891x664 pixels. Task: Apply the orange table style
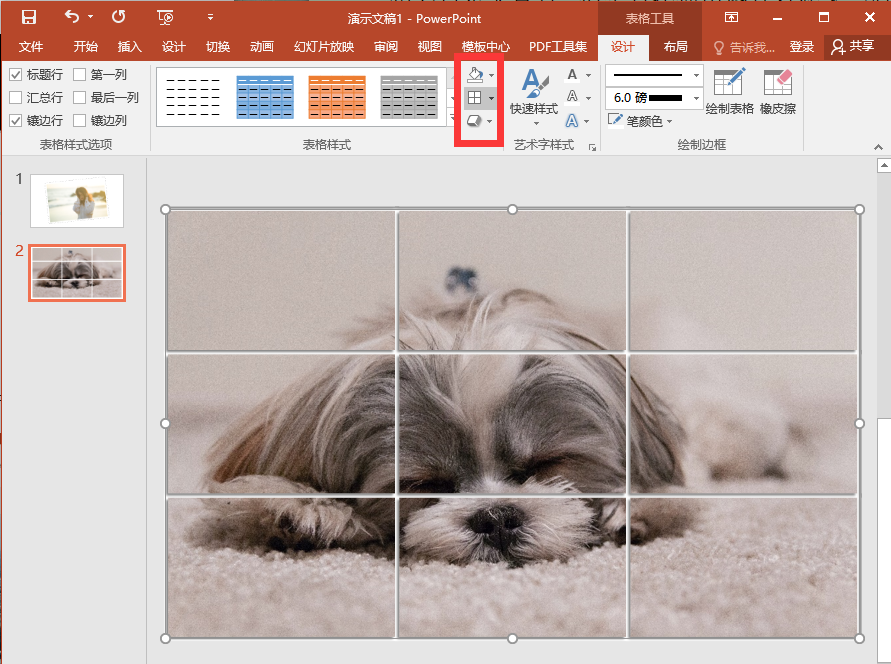(x=337, y=97)
